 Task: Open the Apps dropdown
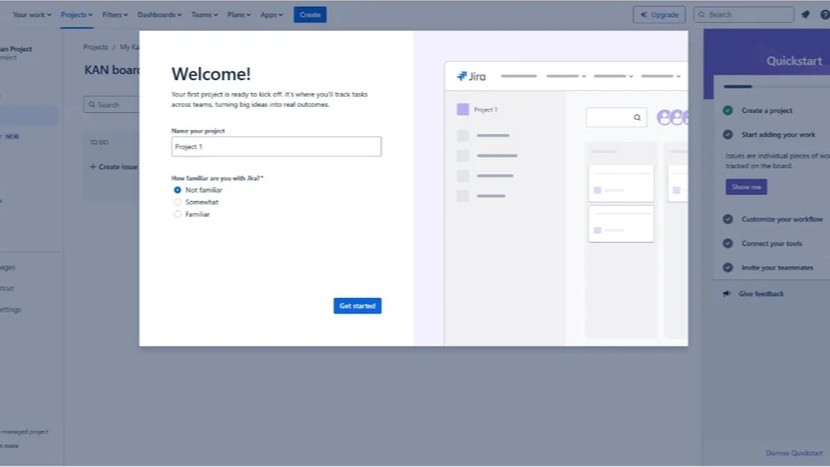pyautogui.click(x=272, y=15)
